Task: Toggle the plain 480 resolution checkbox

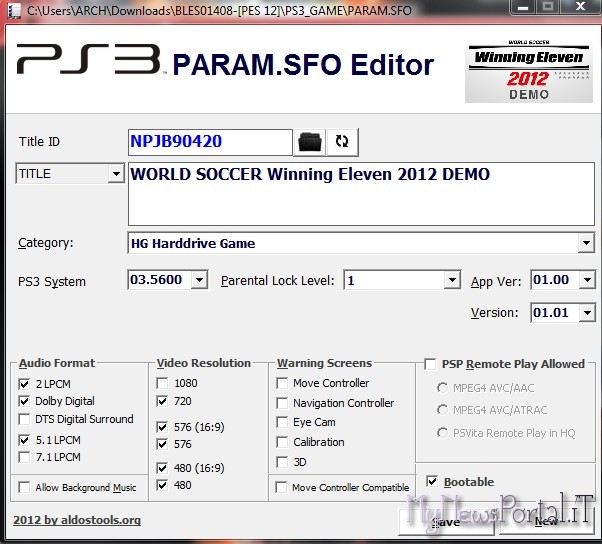Action: 162,485
